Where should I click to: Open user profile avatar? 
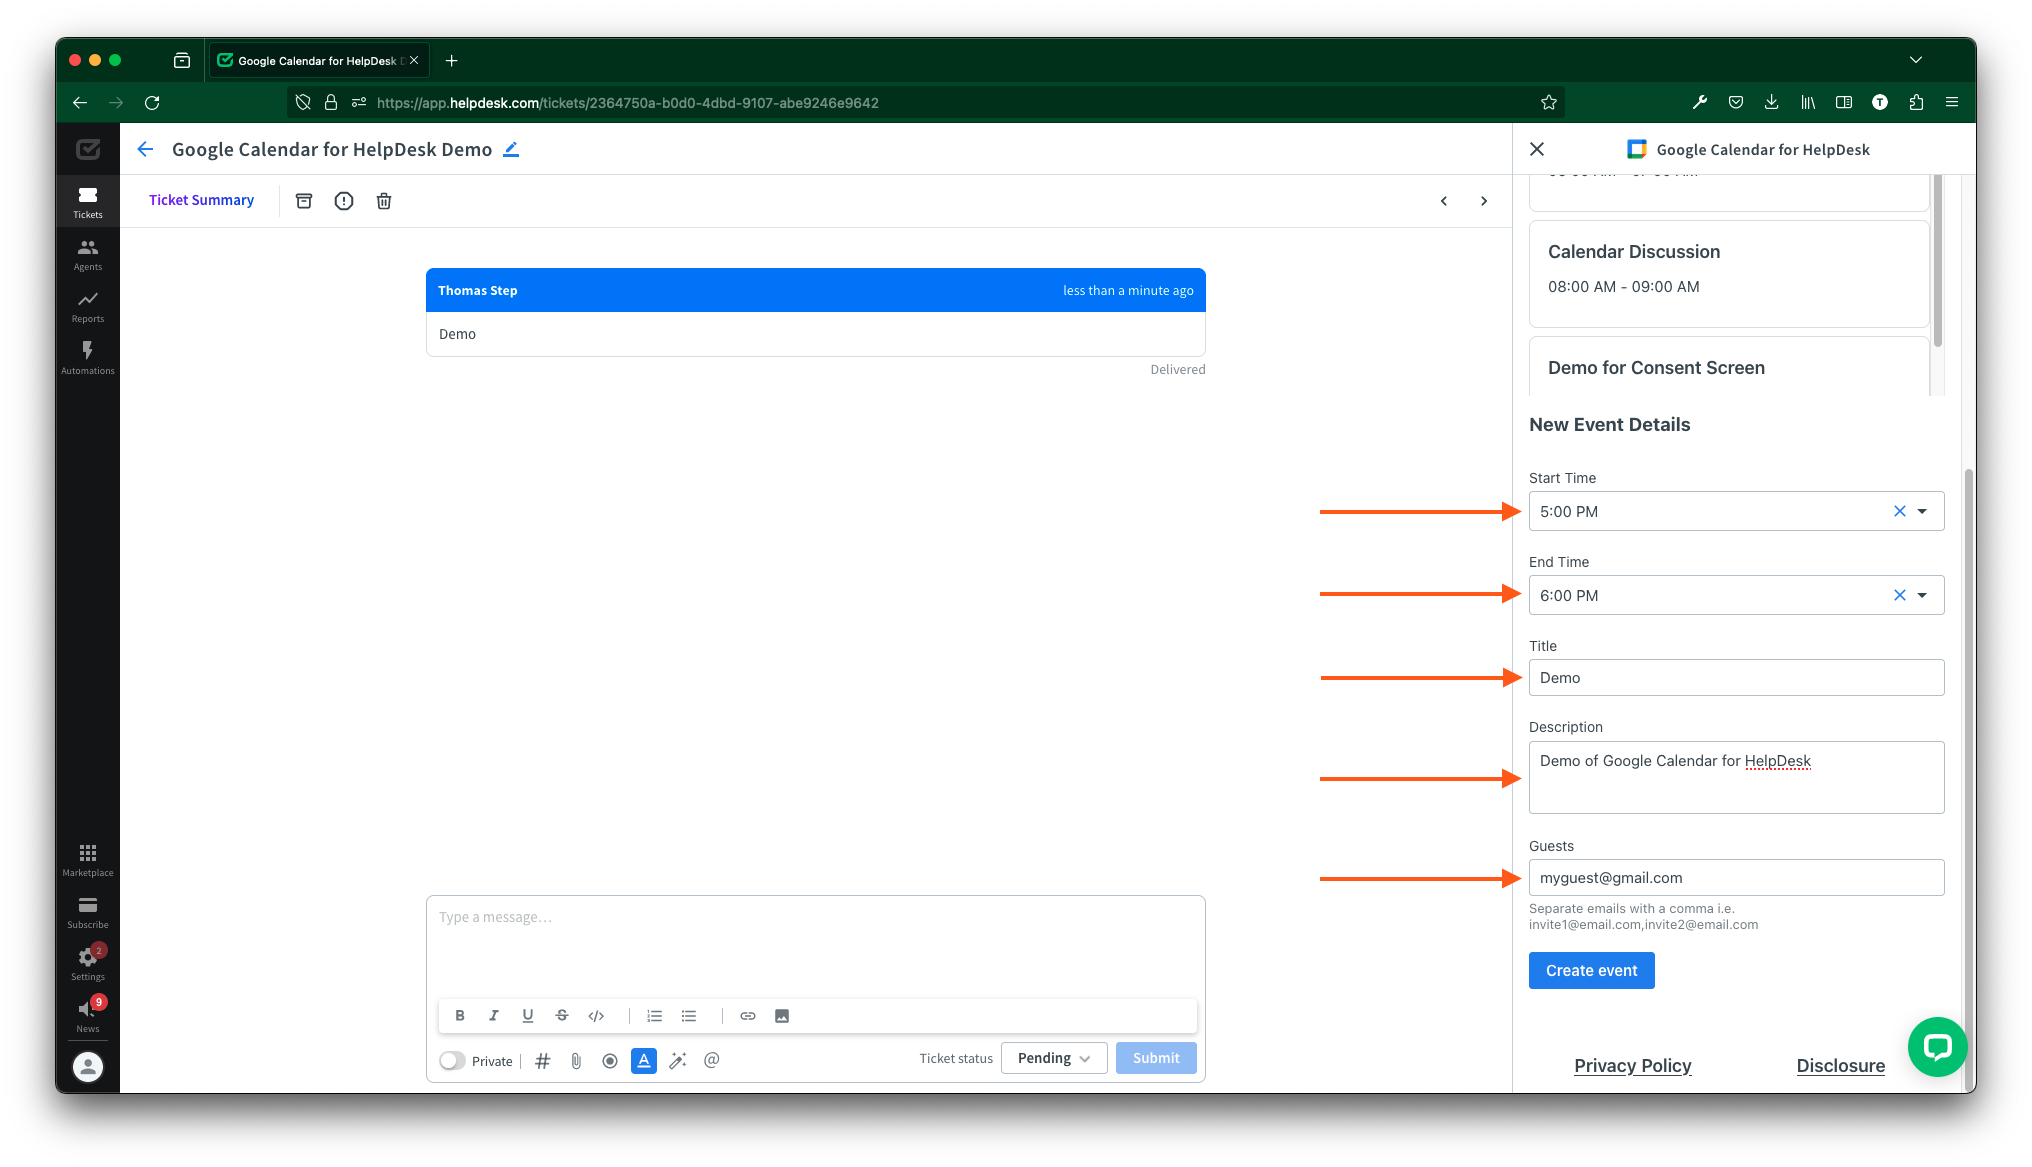click(x=88, y=1067)
